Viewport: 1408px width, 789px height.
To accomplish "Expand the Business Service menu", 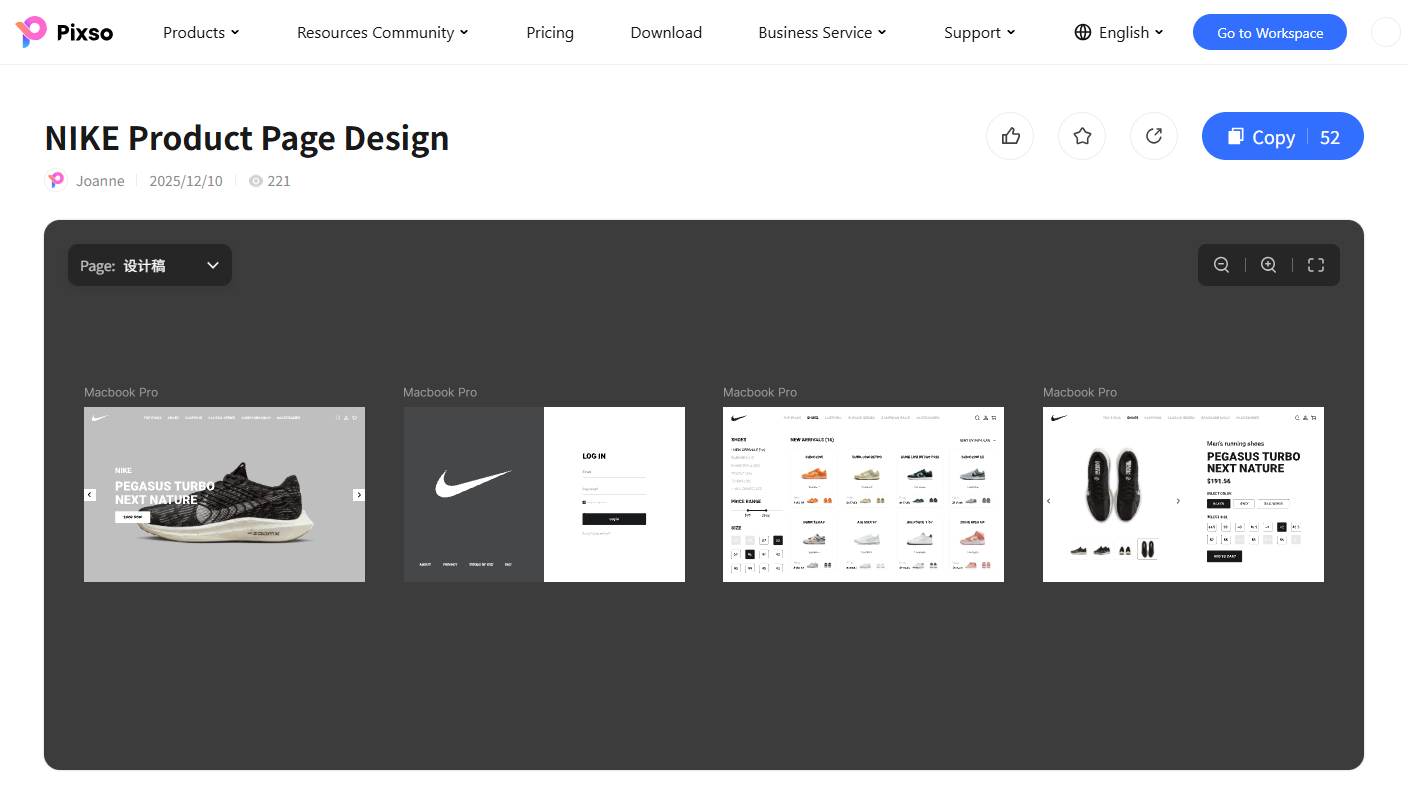I will click(822, 32).
